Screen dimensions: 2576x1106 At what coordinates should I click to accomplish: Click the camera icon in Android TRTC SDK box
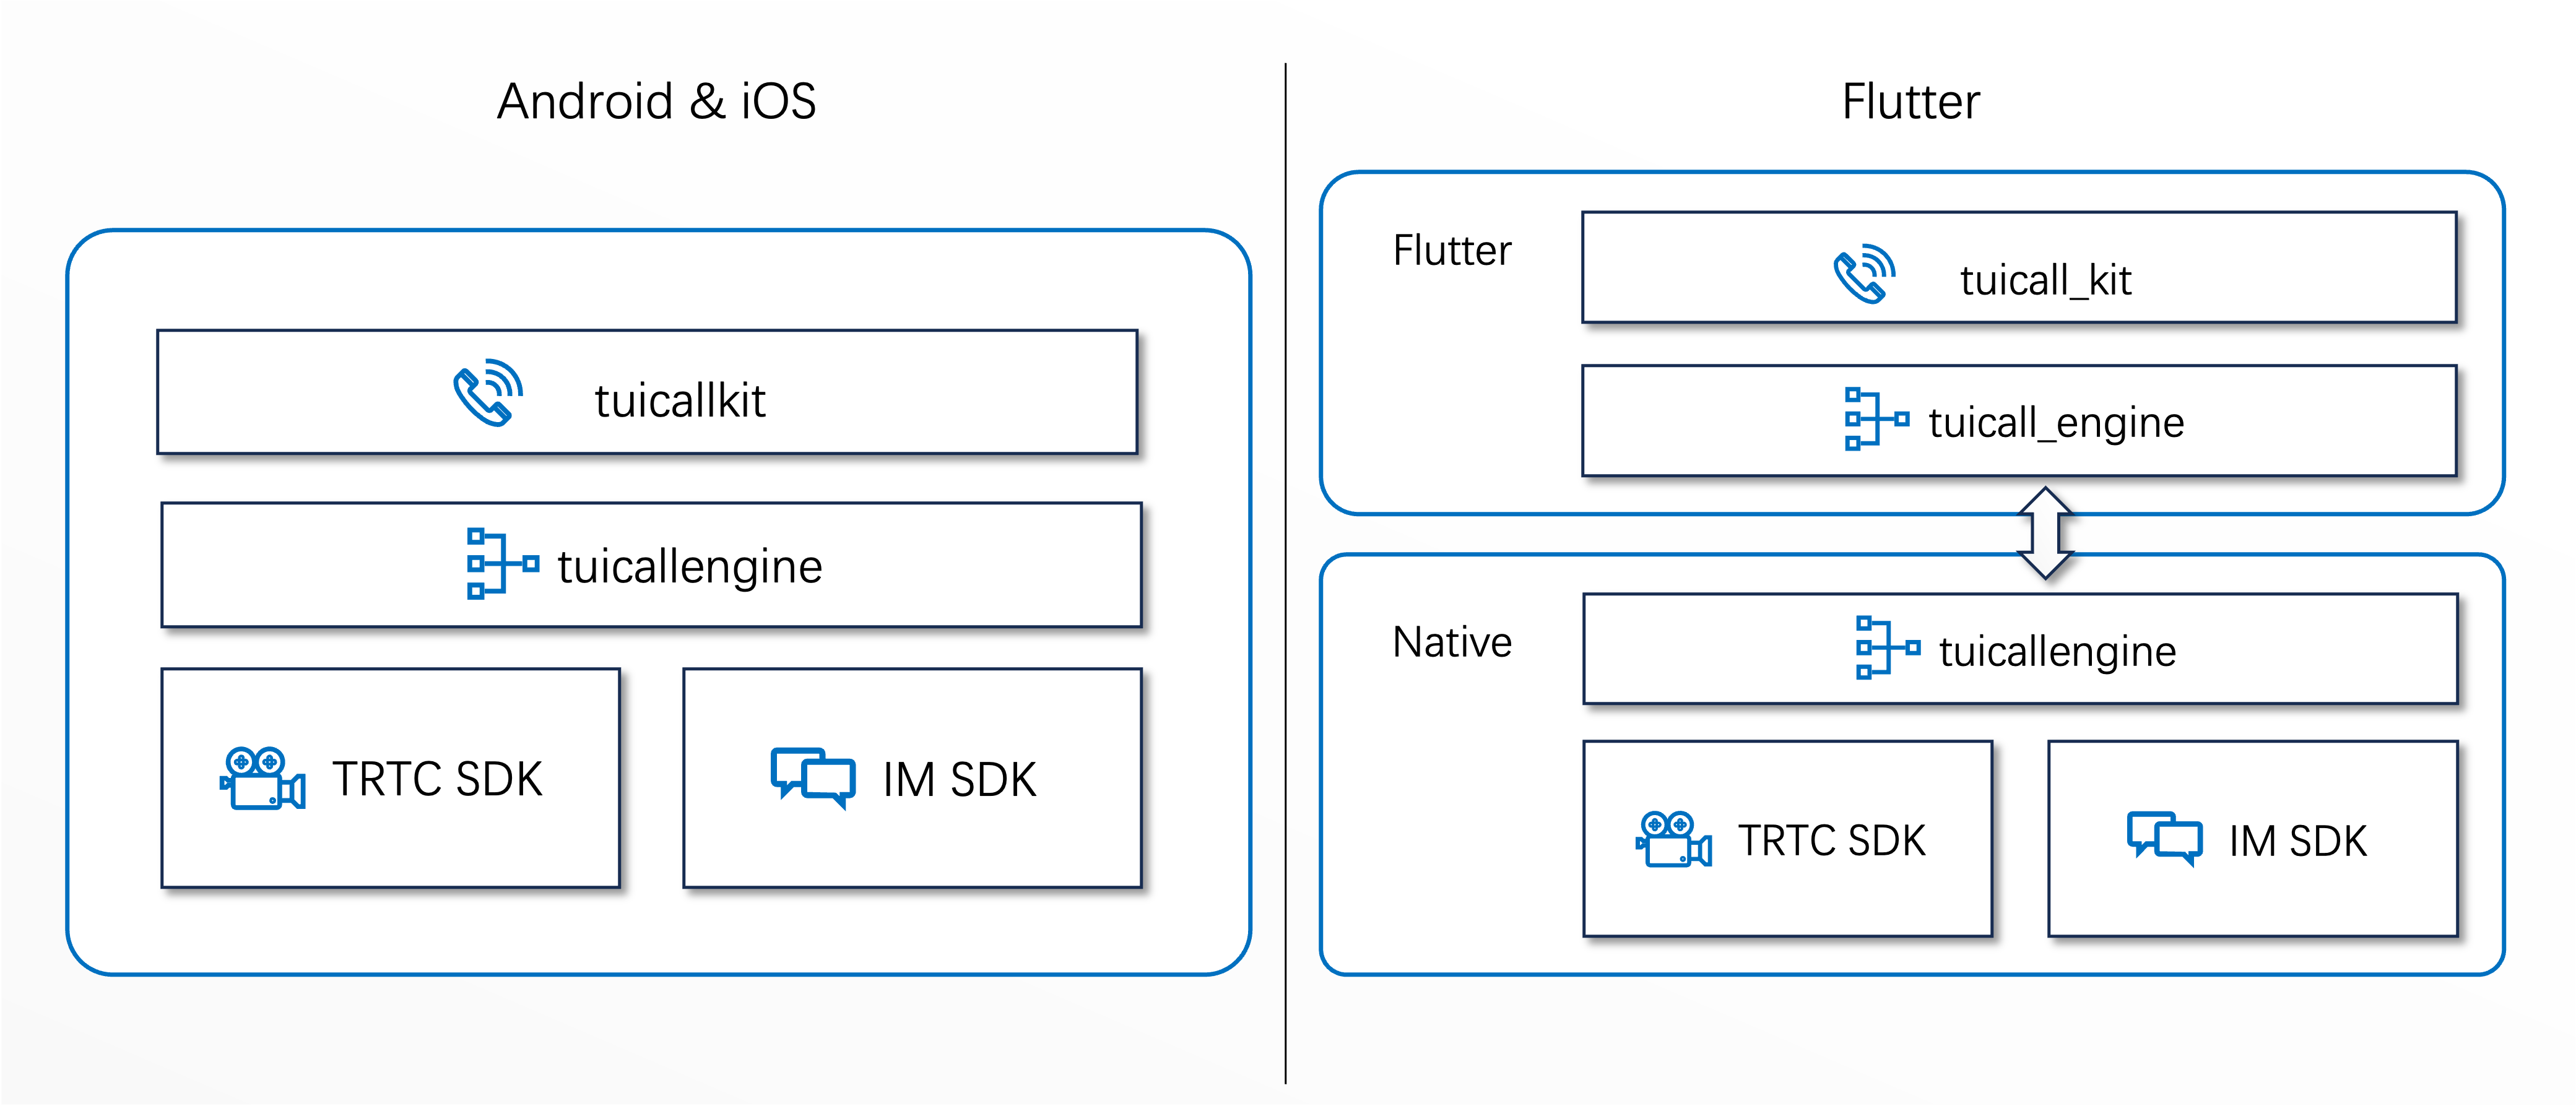click(262, 778)
